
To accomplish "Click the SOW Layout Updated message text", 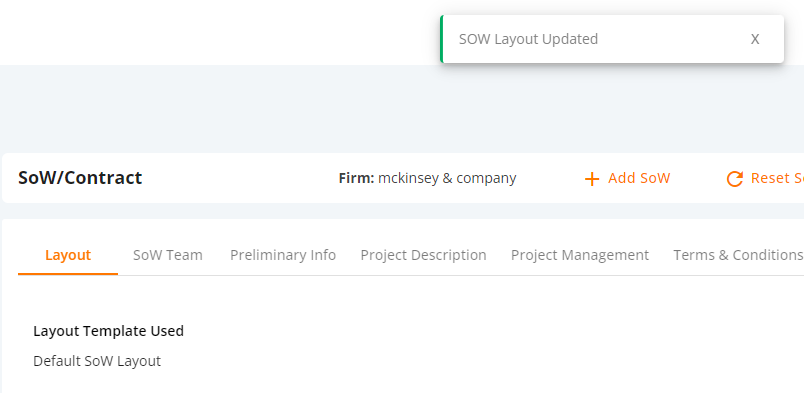I will tap(528, 39).
